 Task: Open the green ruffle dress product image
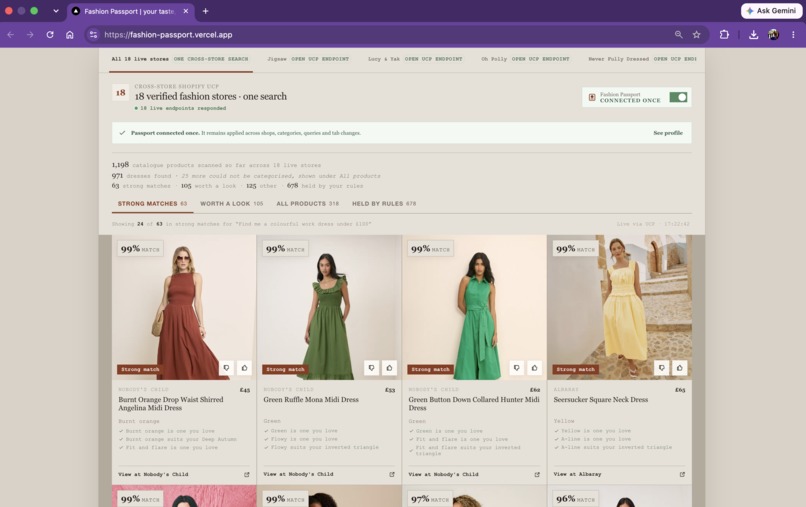[x=329, y=307]
